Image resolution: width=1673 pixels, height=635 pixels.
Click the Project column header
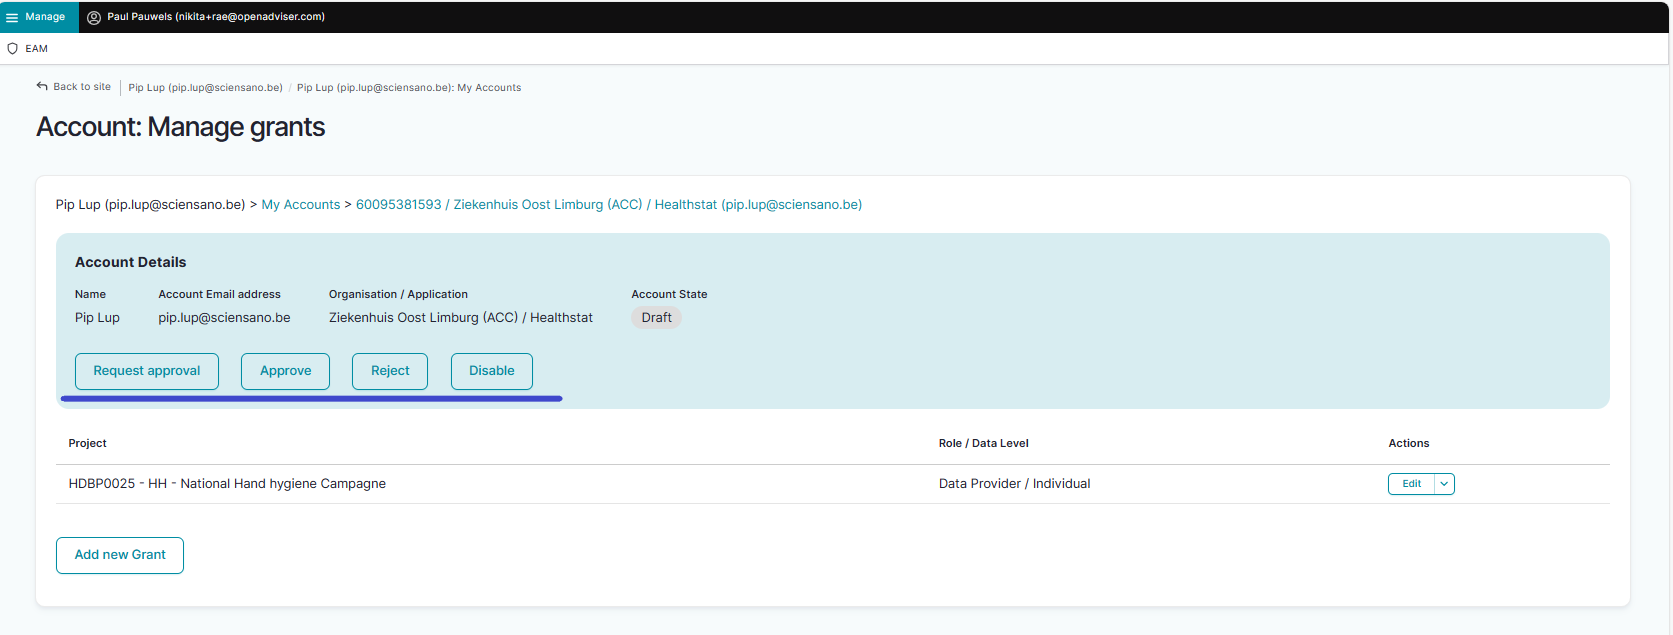(87, 443)
